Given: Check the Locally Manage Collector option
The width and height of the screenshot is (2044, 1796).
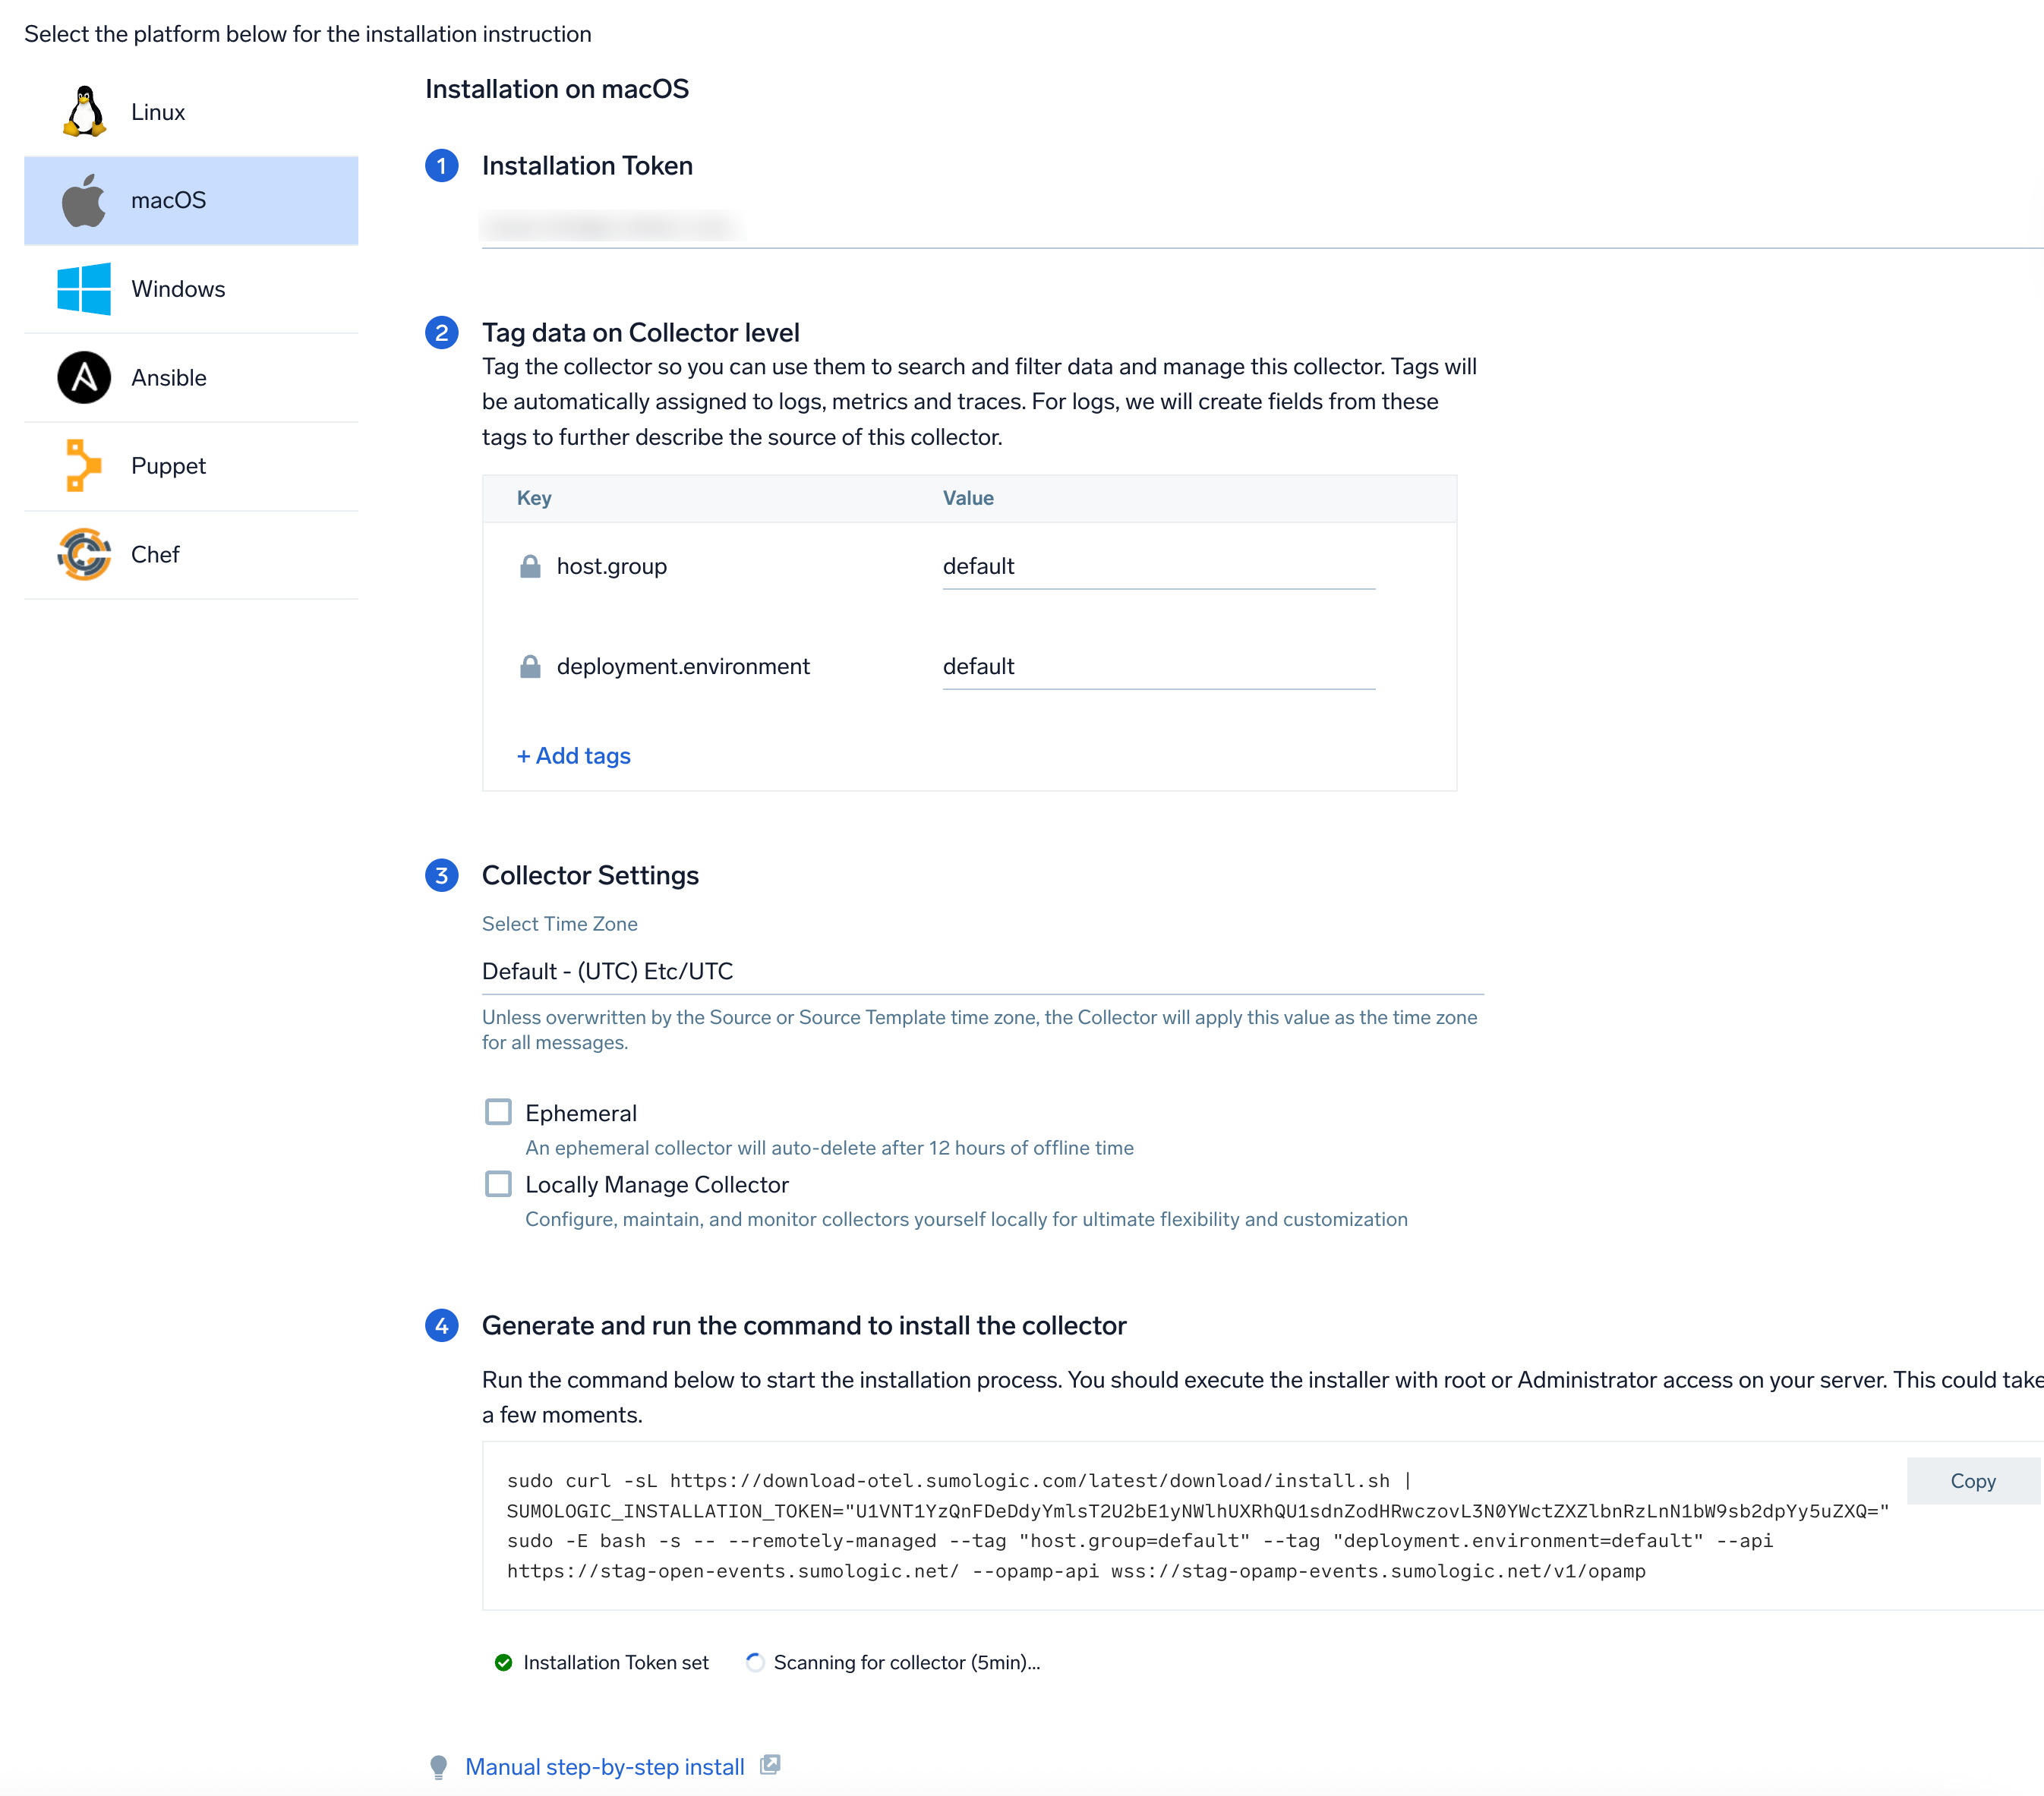Looking at the screenshot, I should coord(498,1184).
